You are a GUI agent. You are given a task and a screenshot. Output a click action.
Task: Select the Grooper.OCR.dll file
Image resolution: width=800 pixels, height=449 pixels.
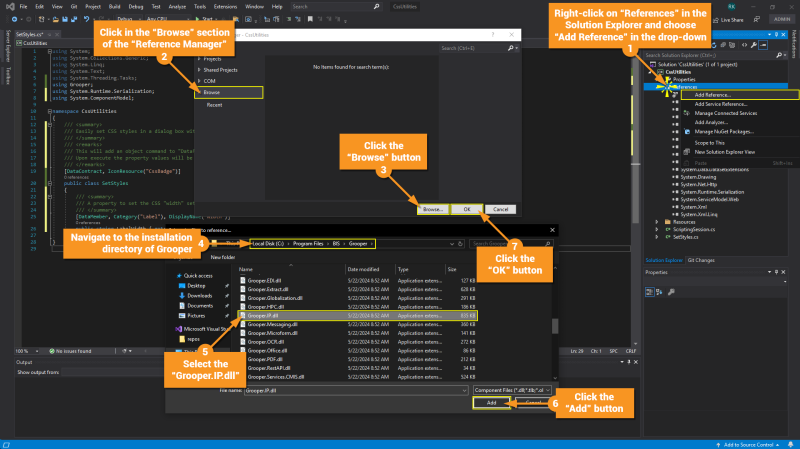tap(265, 342)
